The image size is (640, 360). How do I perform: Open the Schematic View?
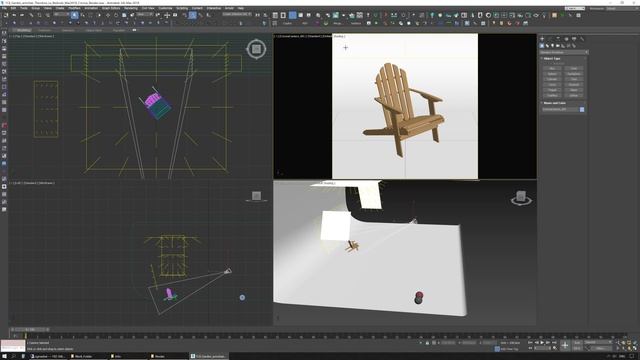pos(309,15)
